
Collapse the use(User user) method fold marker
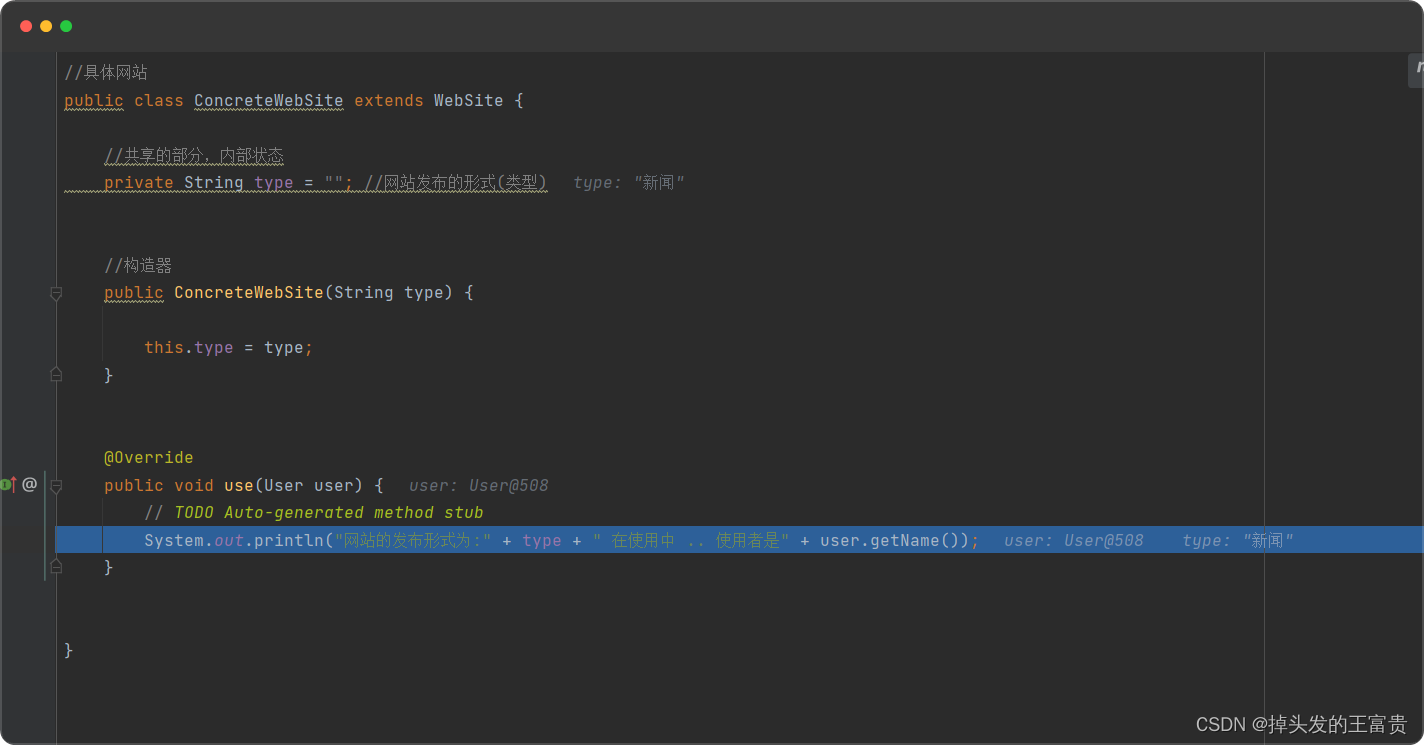point(56,486)
